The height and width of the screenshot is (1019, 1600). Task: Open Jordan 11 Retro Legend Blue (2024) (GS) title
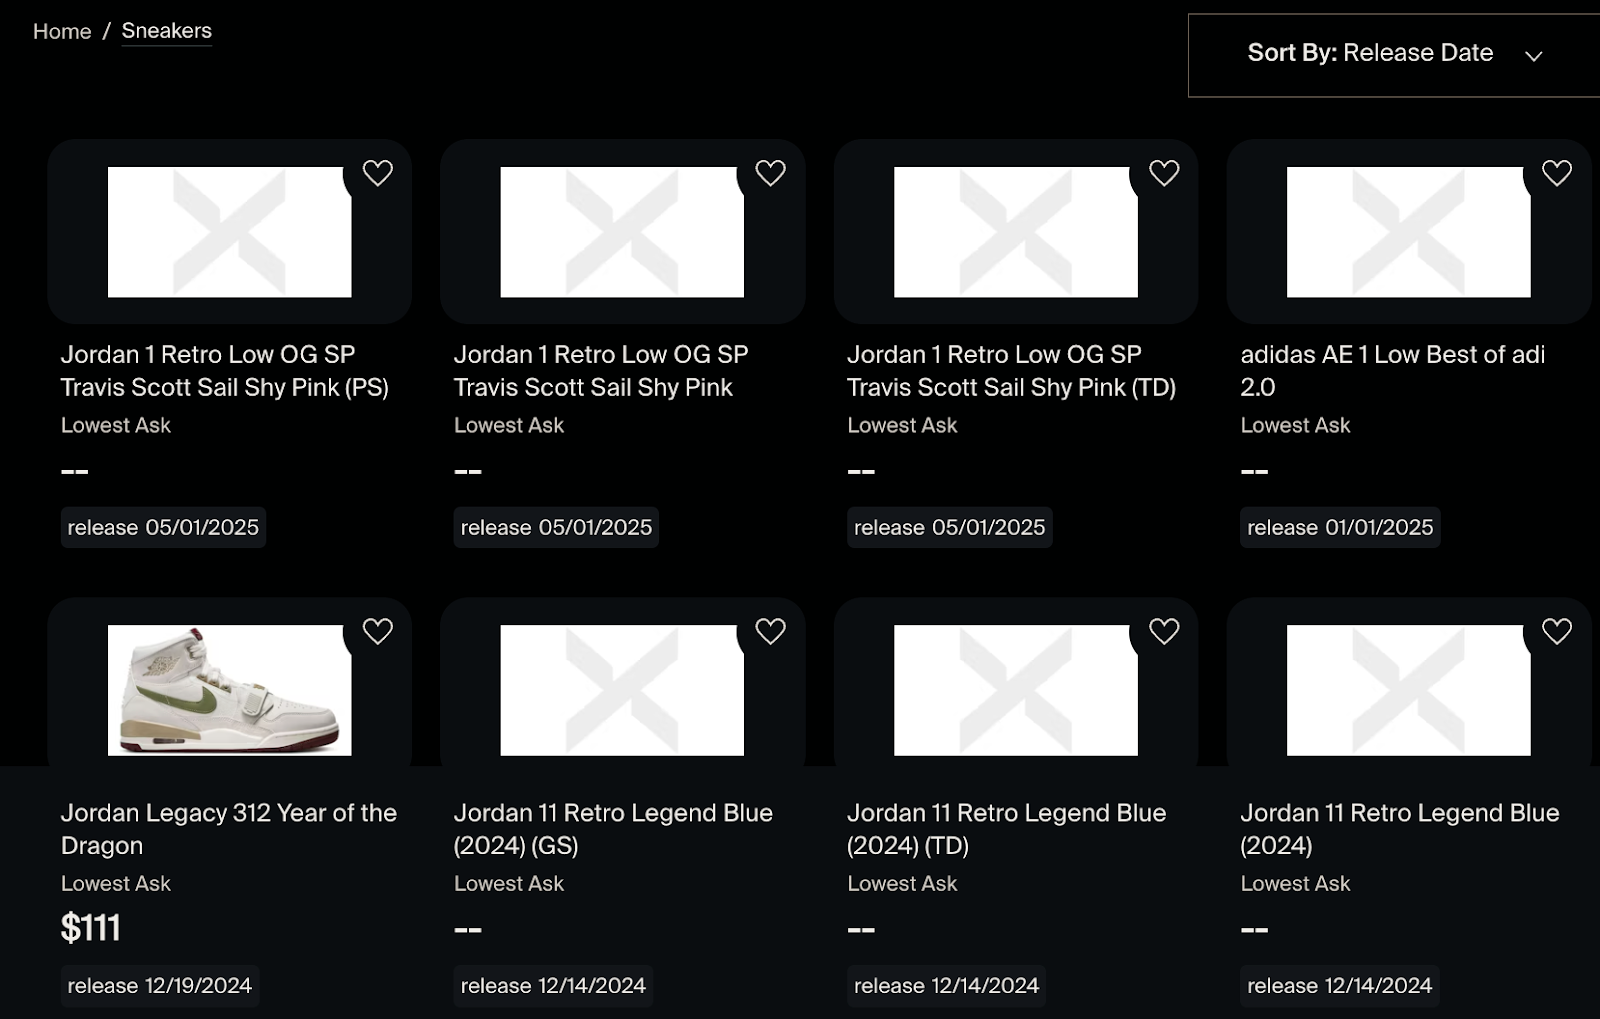613,828
